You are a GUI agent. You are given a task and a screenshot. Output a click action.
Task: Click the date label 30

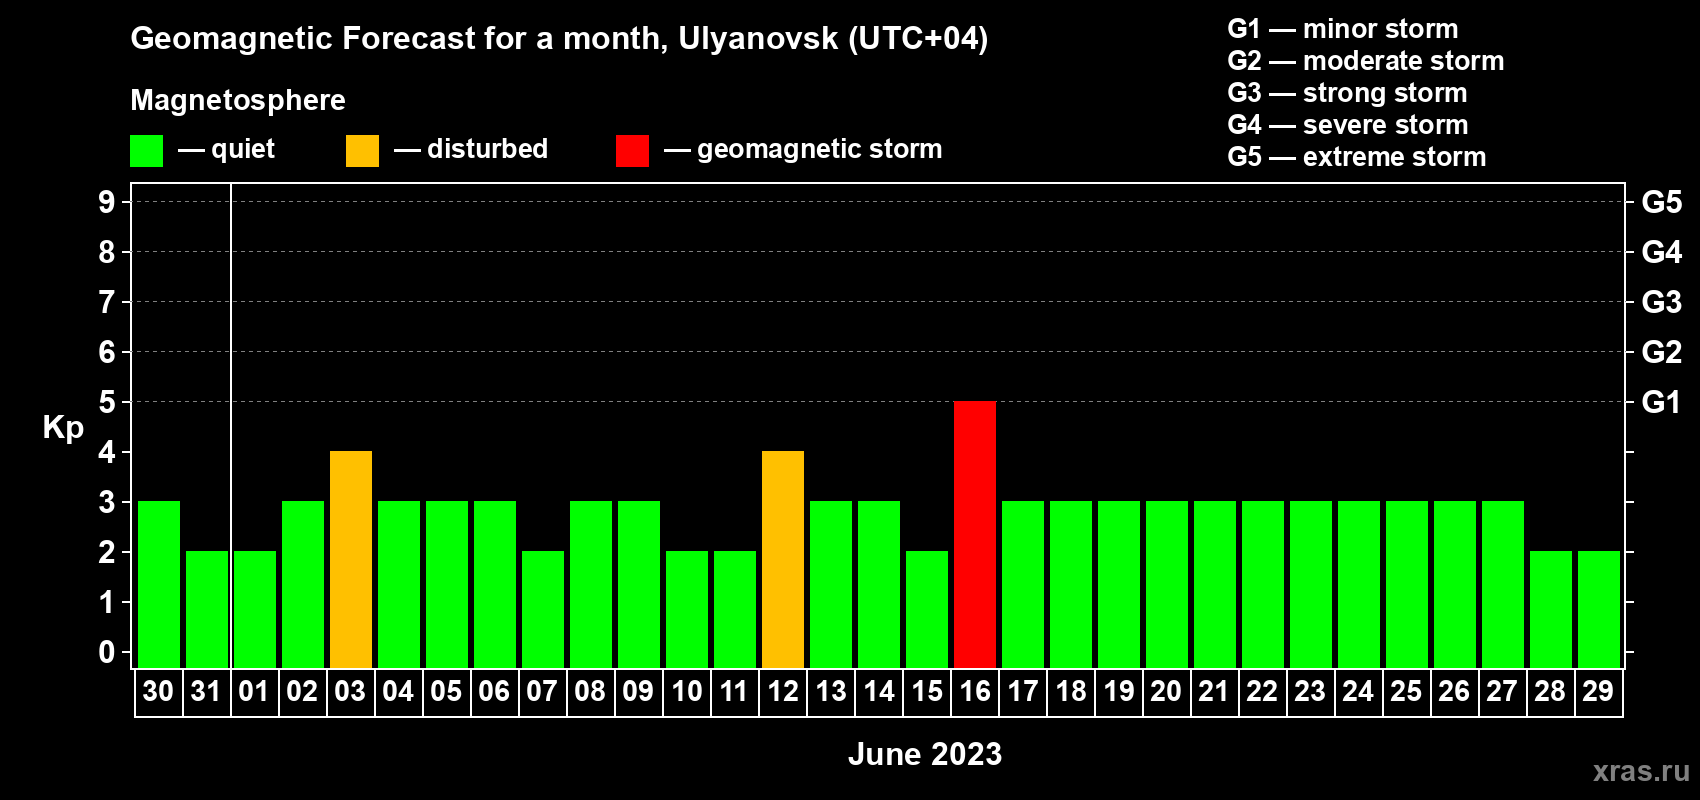pyautogui.click(x=158, y=691)
